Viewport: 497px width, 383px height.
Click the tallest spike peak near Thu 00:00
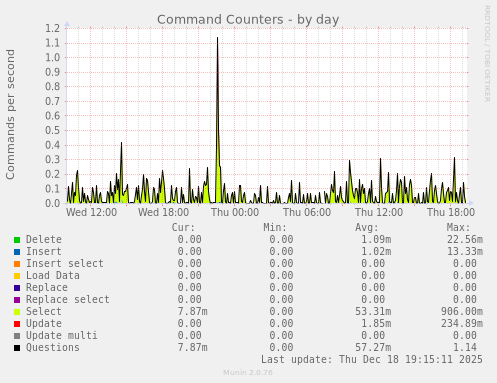pos(218,38)
